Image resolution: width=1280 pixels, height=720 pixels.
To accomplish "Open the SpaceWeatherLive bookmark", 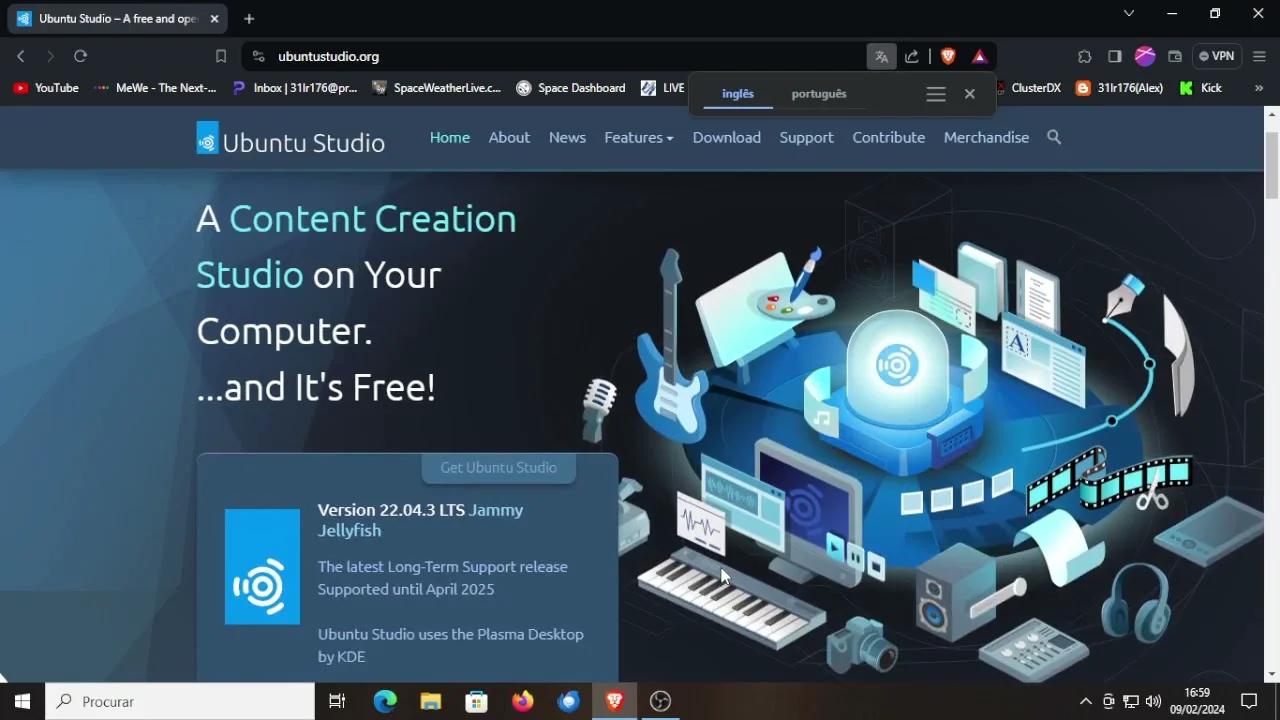I will (x=436, y=88).
